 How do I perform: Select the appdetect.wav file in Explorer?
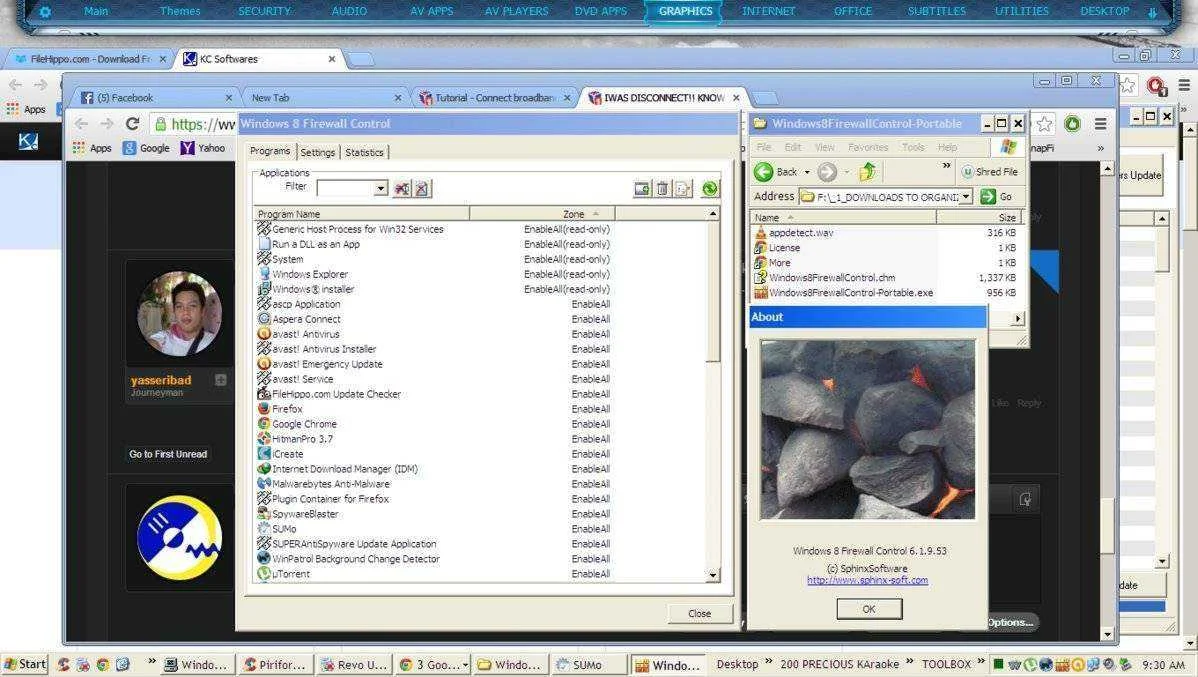tap(801, 233)
